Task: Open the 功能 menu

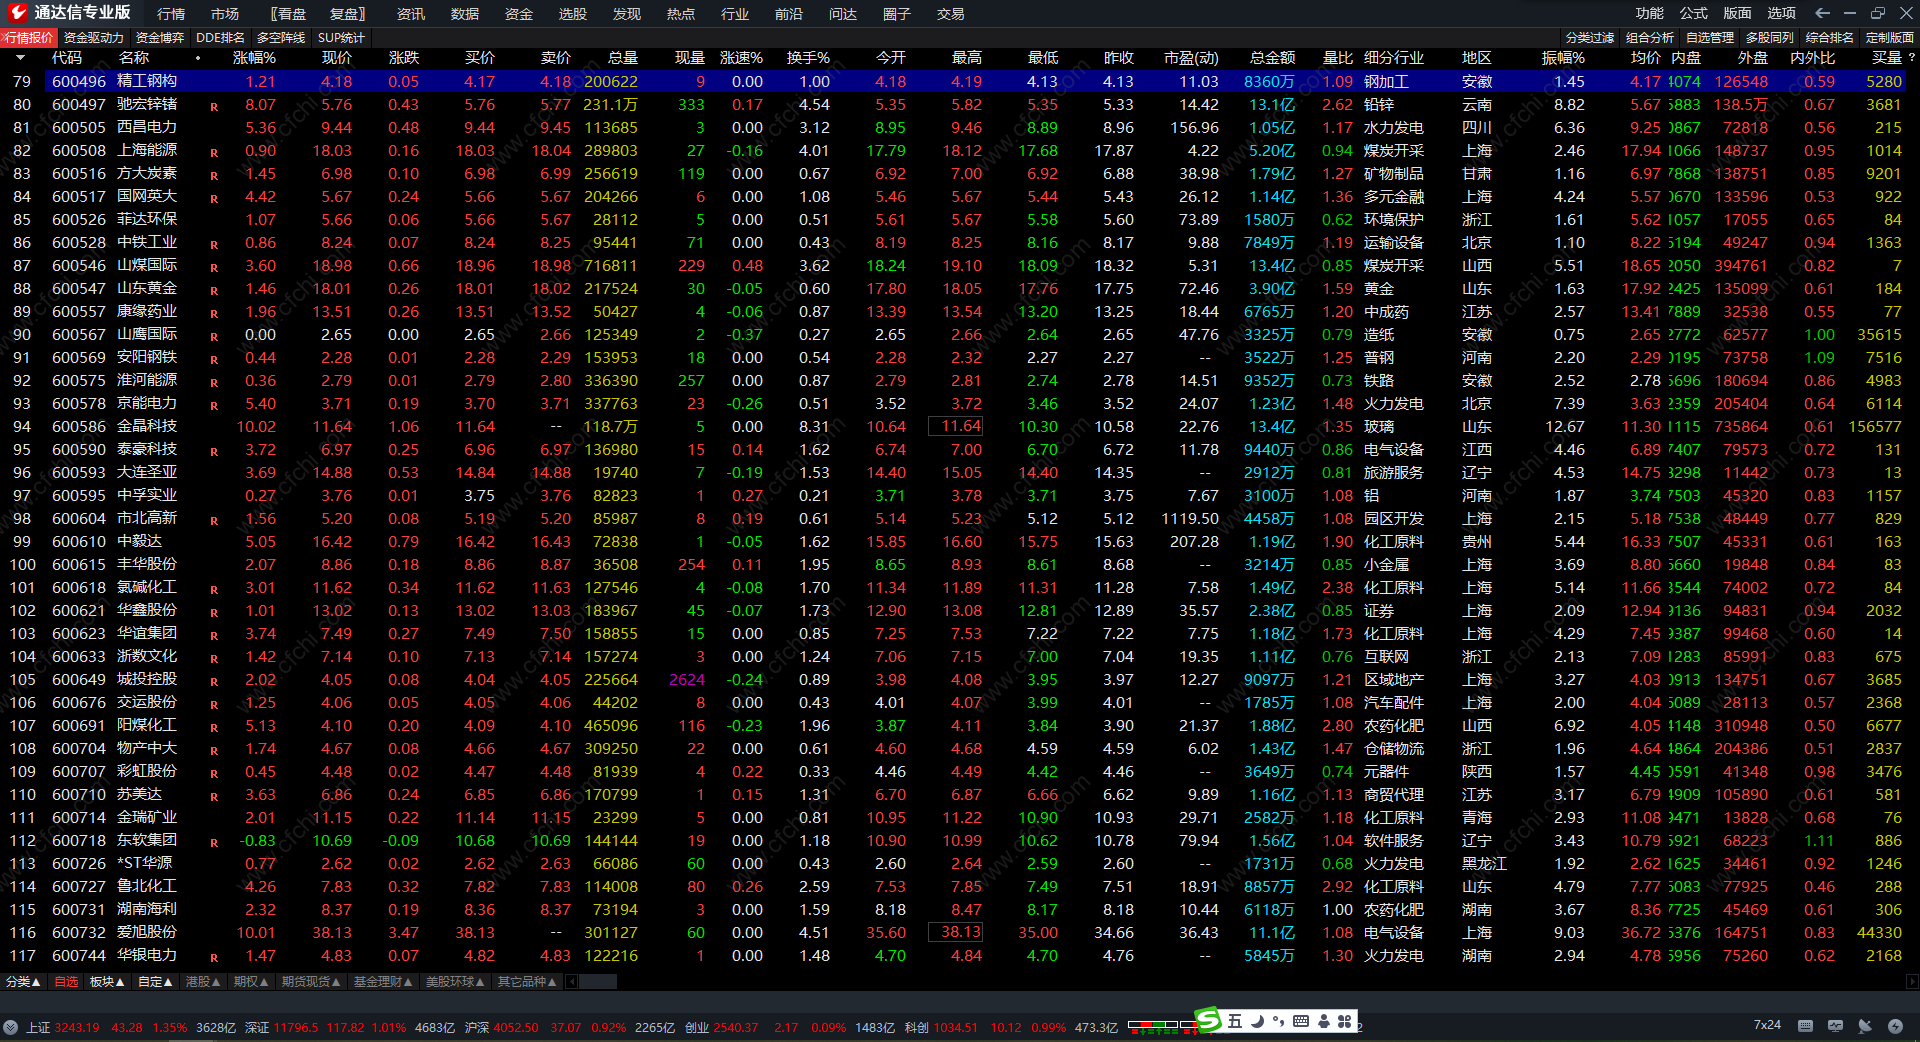Action: 1650,13
